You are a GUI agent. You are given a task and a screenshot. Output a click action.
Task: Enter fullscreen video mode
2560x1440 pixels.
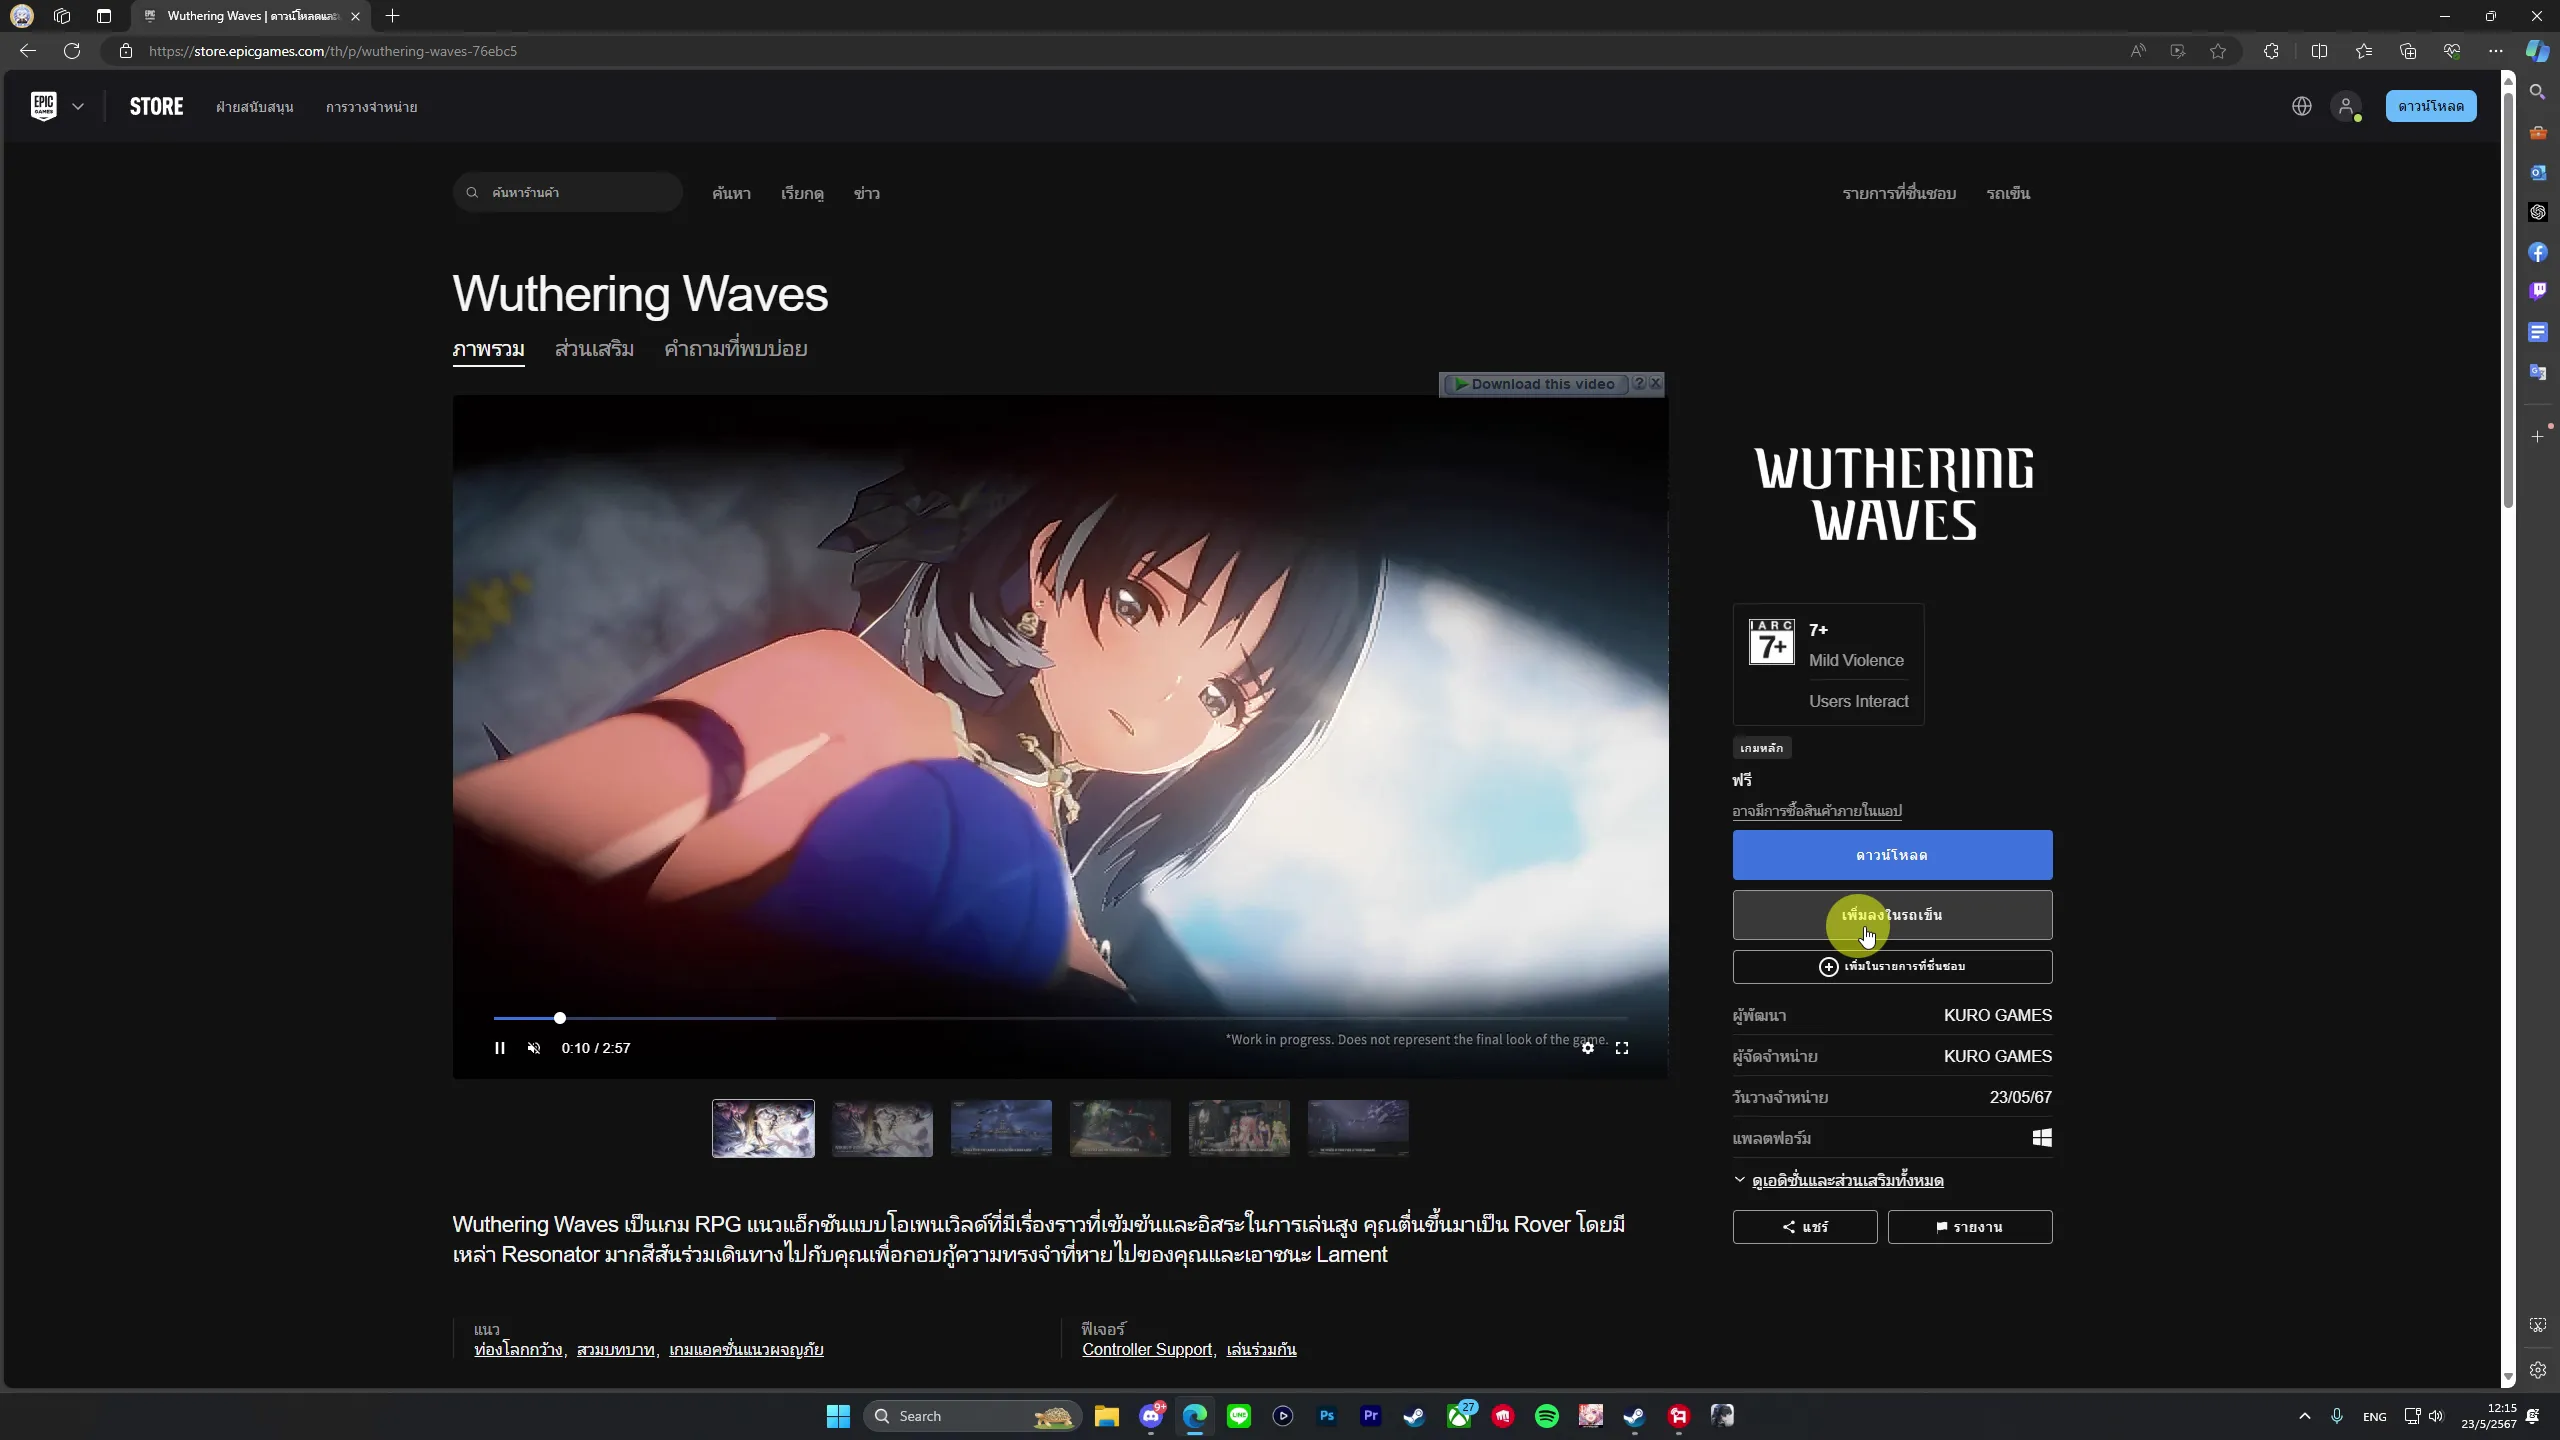(x=1622, y=1048)
